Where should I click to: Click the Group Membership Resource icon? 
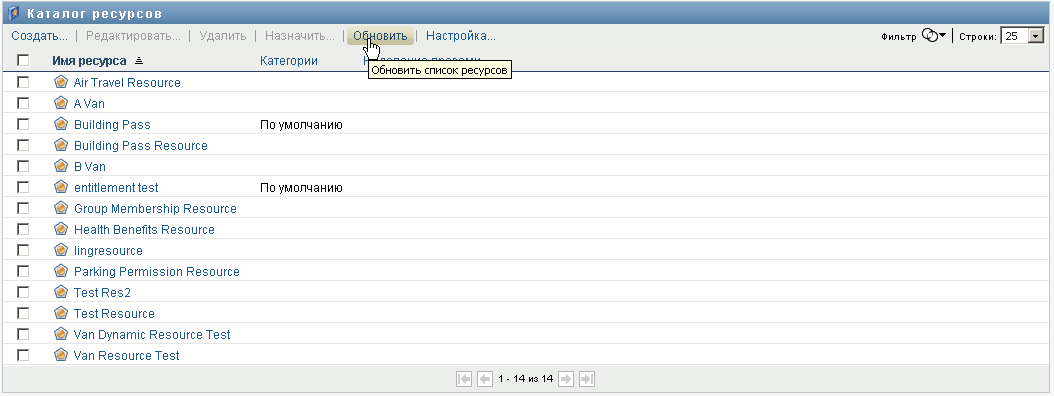tap(61, 208)
